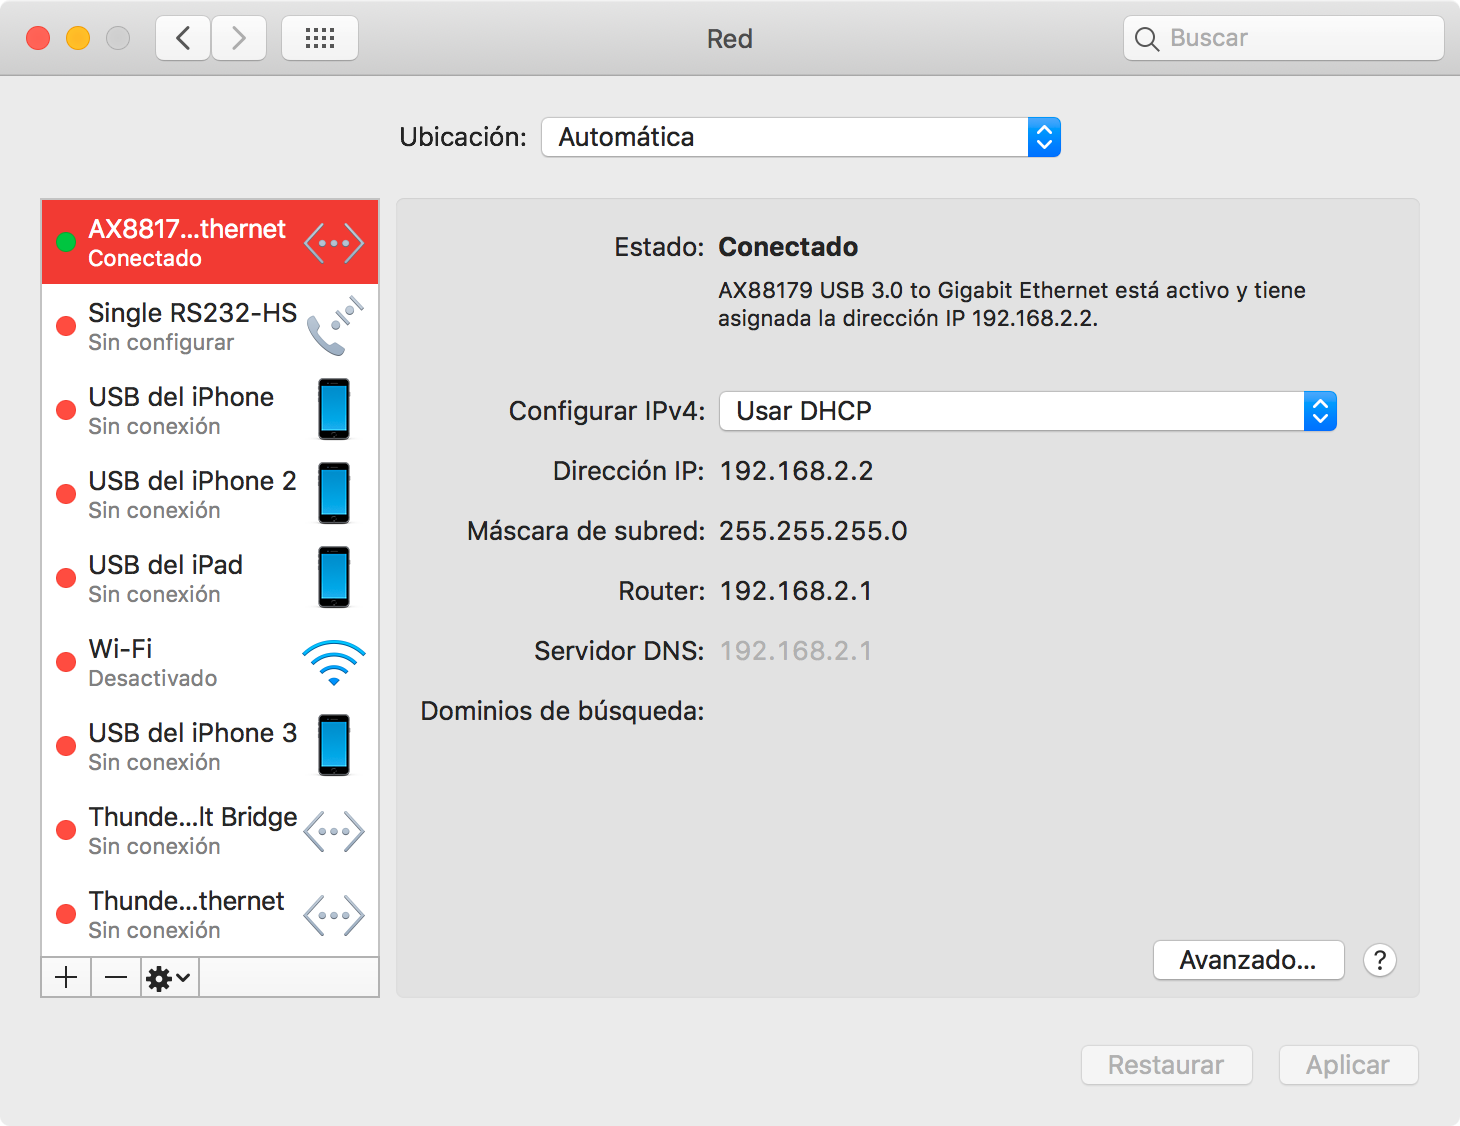Viewport: 1460px width, 1126px height.
Task: Show all preferences grid button
Action: point(320,38)
